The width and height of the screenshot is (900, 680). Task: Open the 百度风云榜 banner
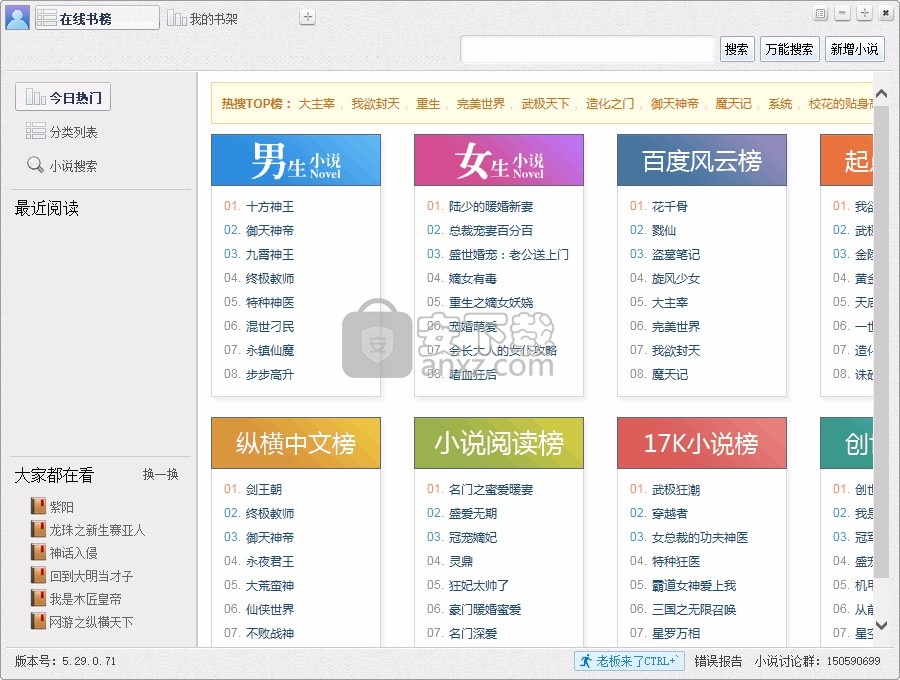pyautogui.click(x=701, y=160)
